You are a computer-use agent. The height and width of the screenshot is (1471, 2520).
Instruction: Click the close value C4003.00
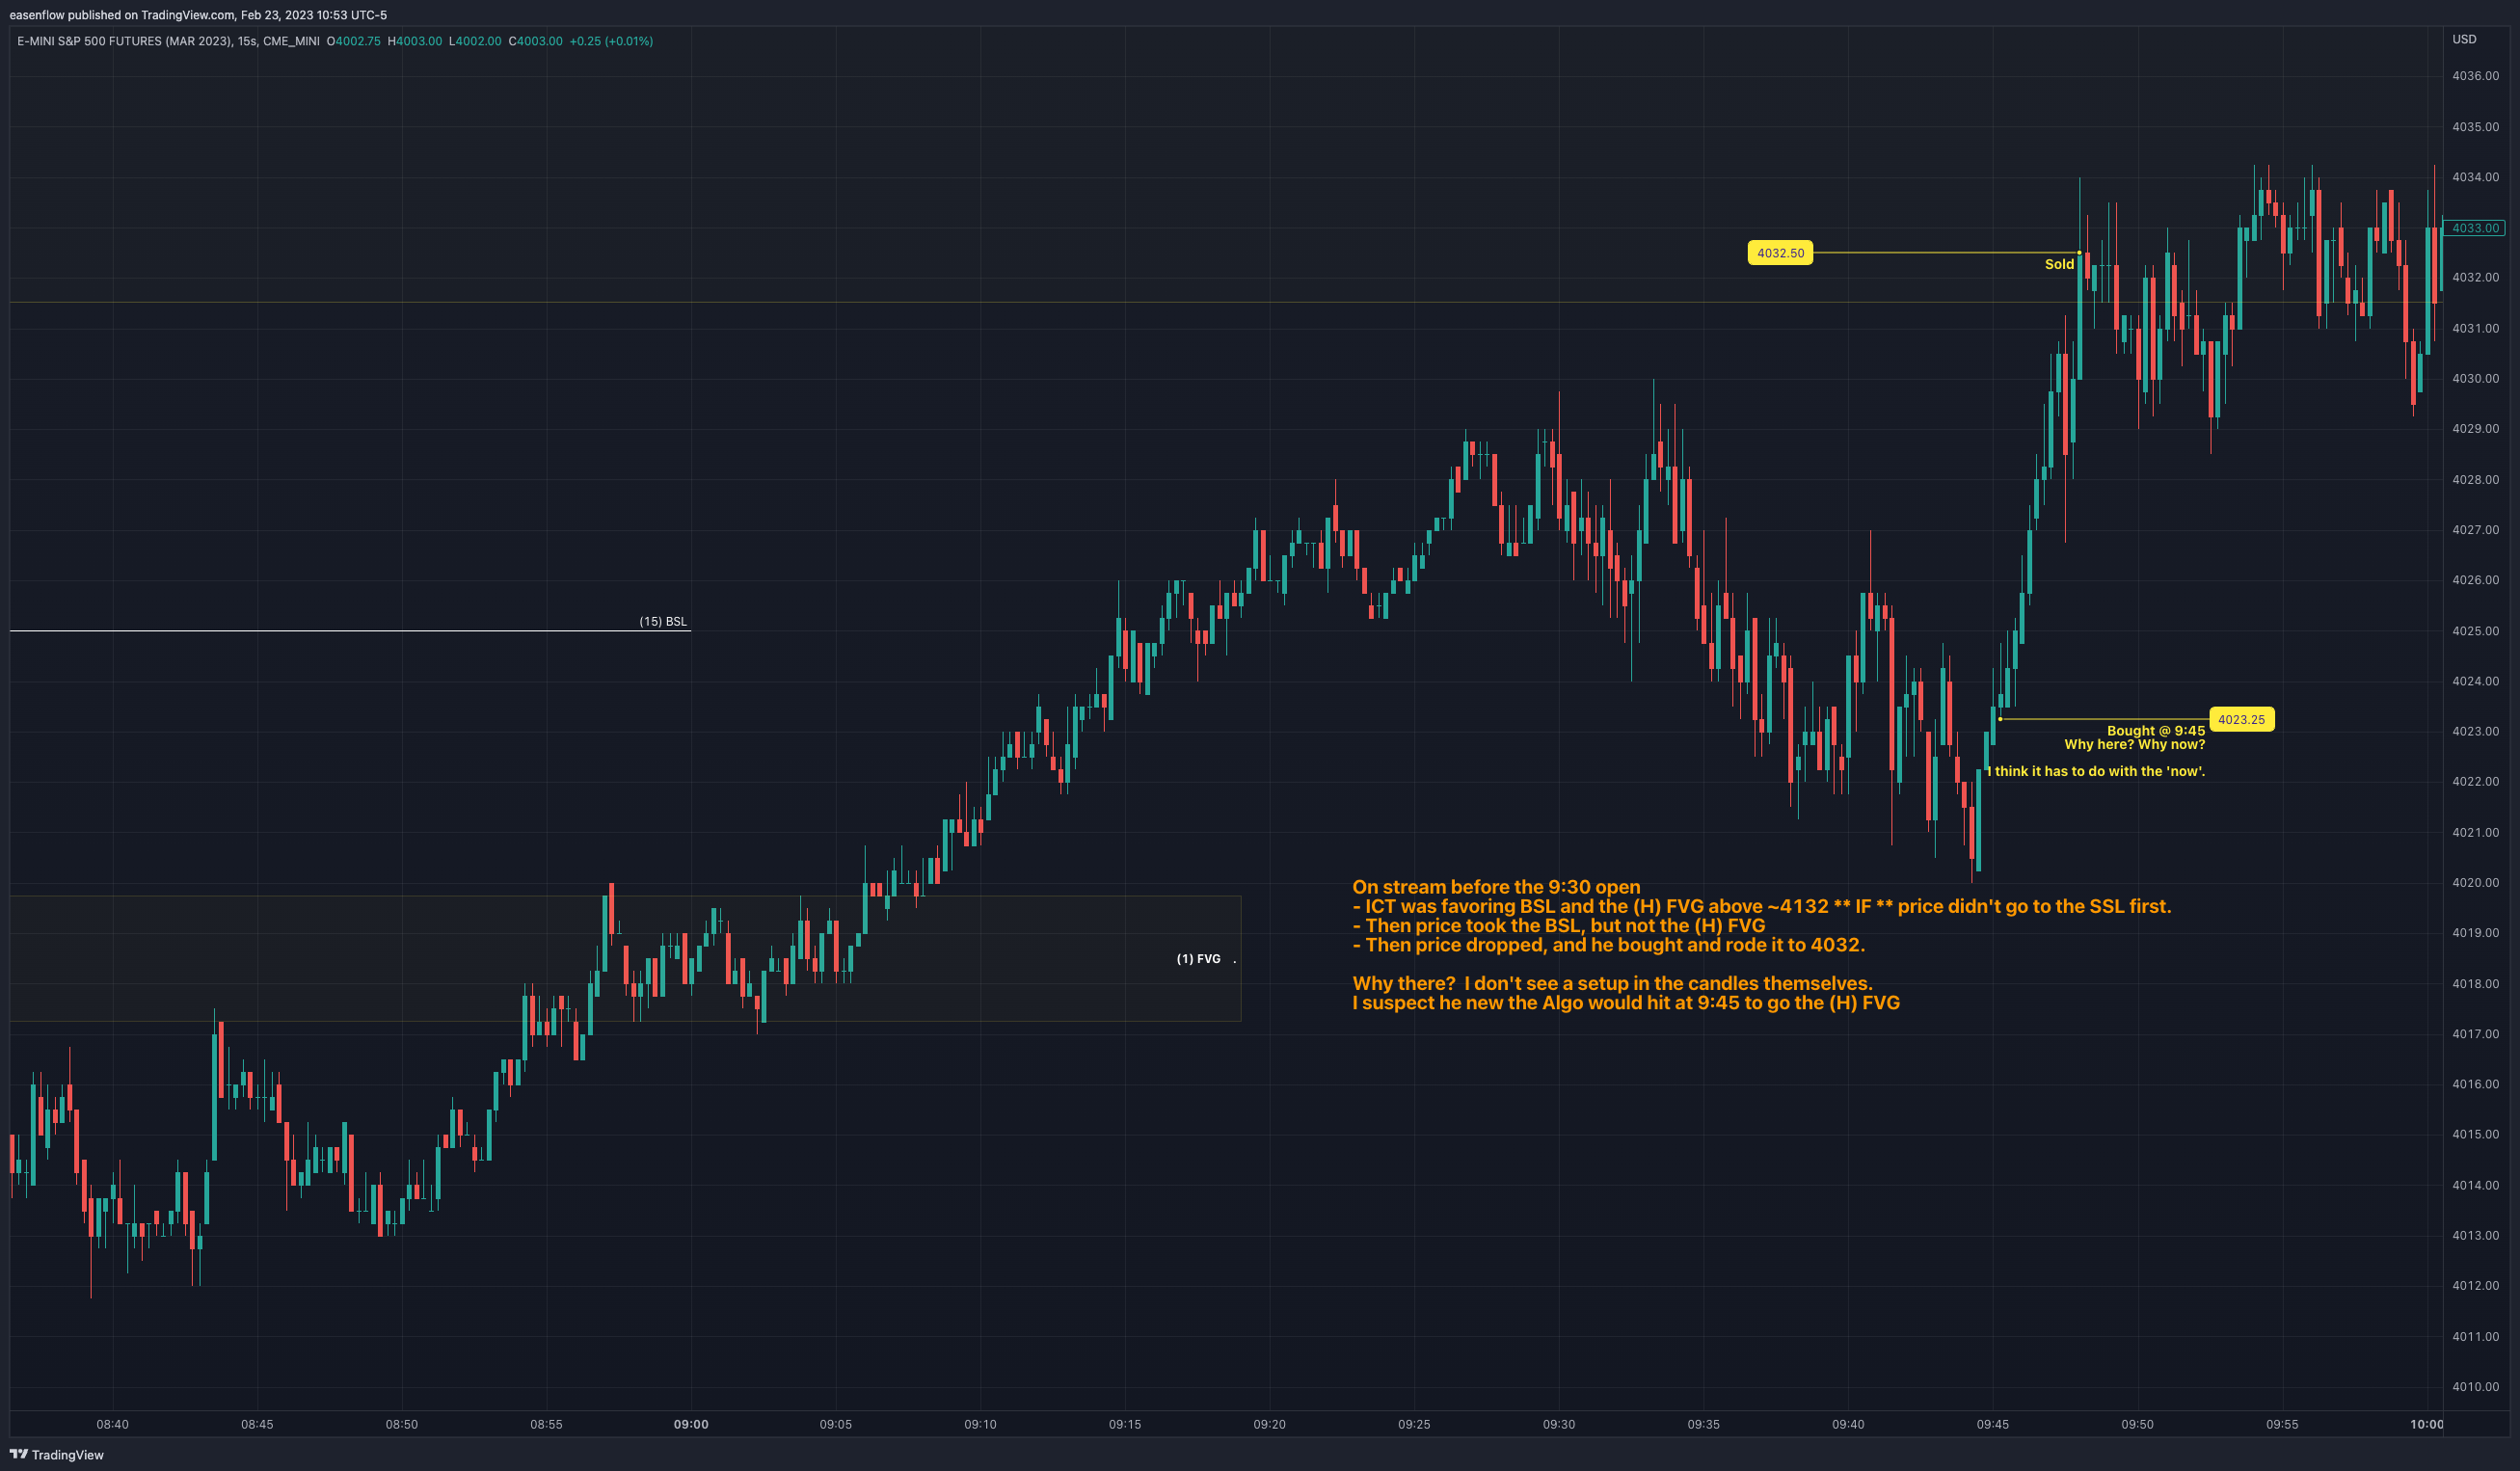coord(535,41)
